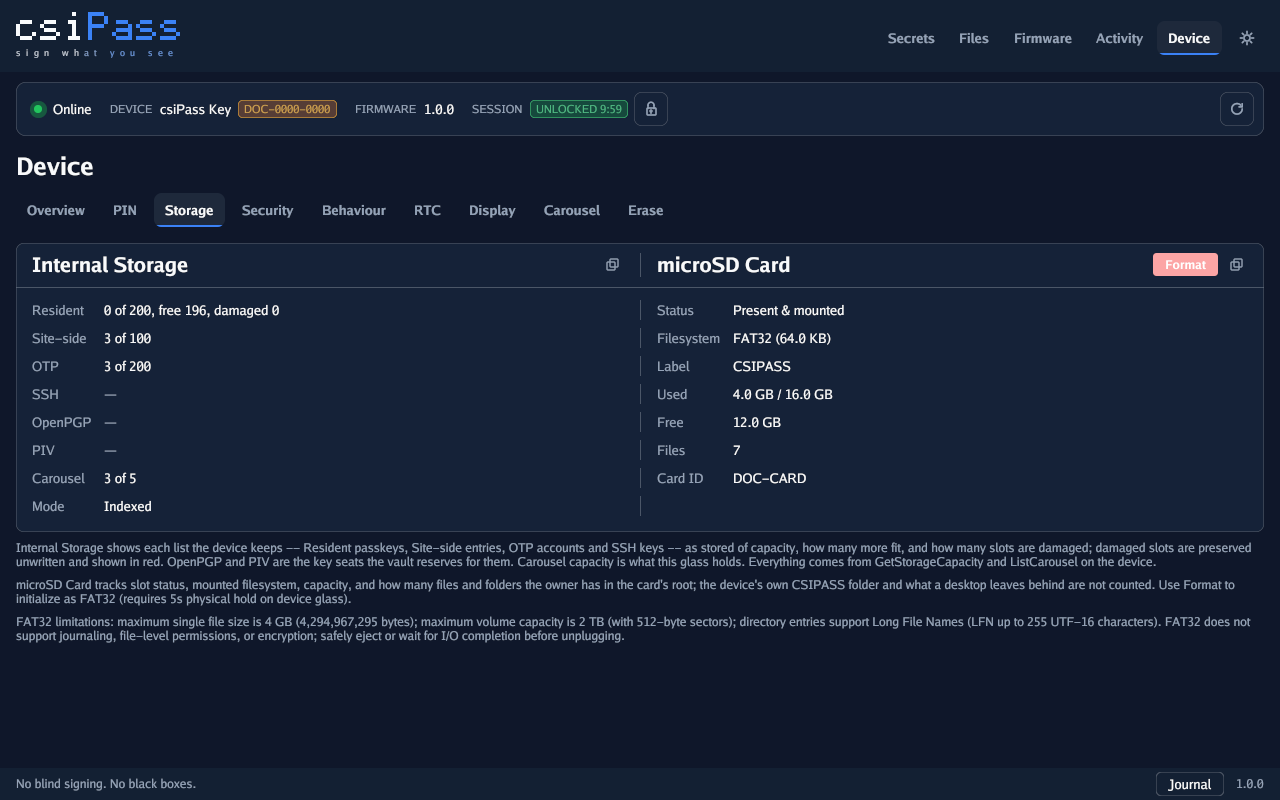Open the Firmware section
The height and width of the screenshot is (800, 1280).
[1043, 38]
